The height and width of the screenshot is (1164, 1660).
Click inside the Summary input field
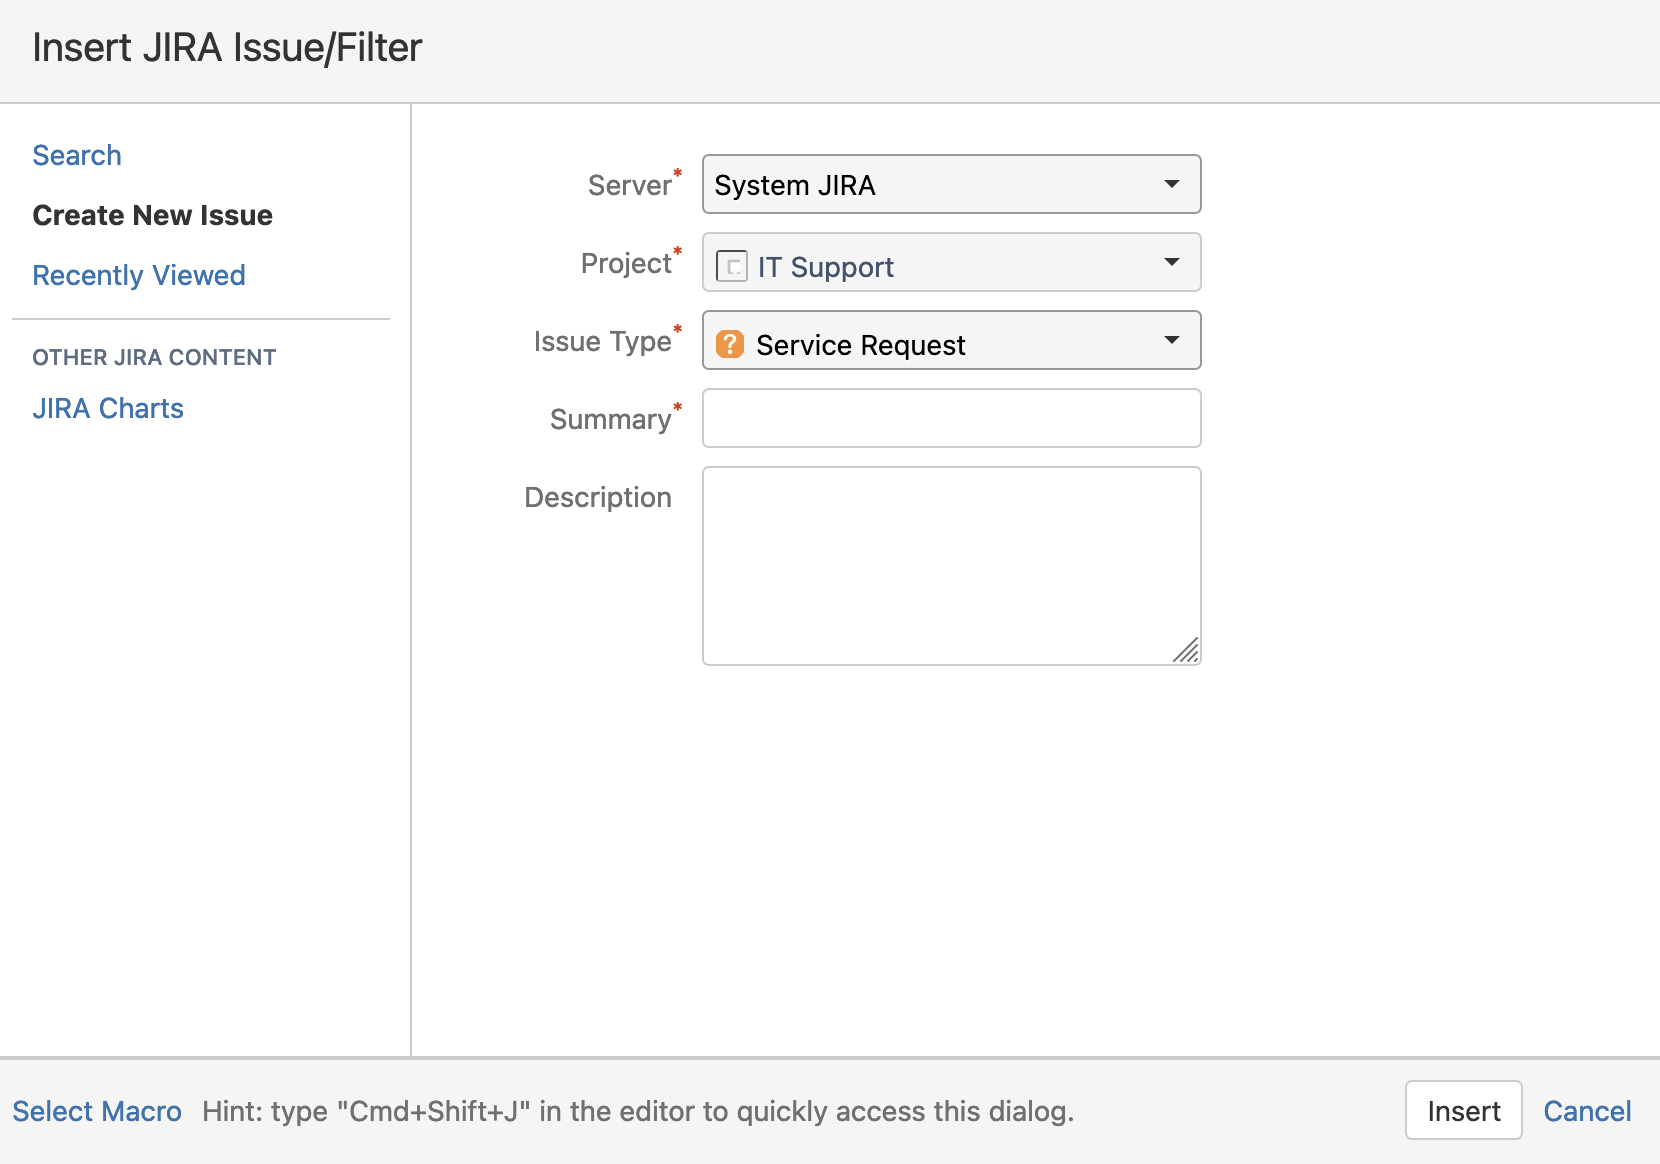point(950,418)
